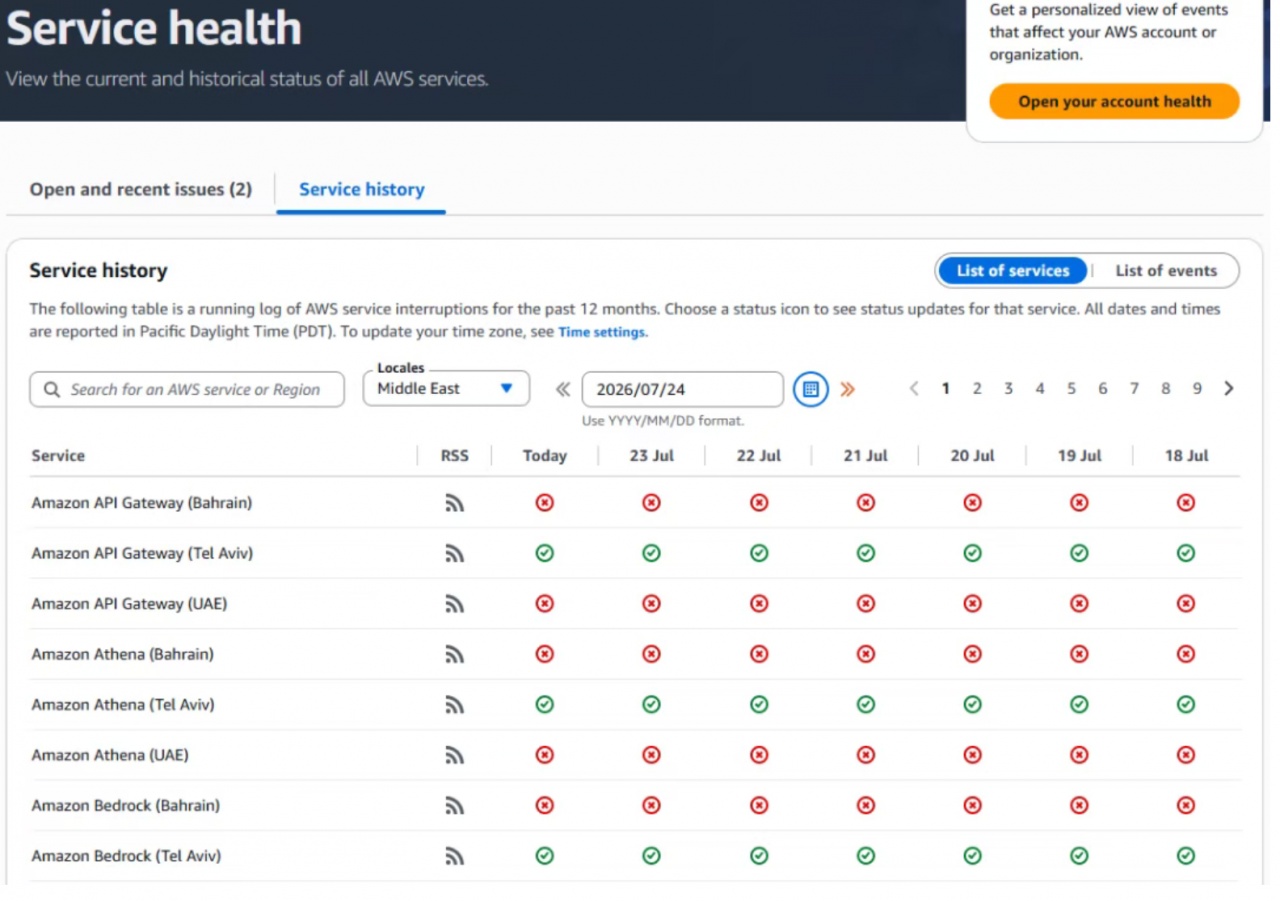Image resolution: width=1280 pixels, height=901 pixels.
Task: Switch to Open and recent issues tab
Action: (x=141, y=189)
